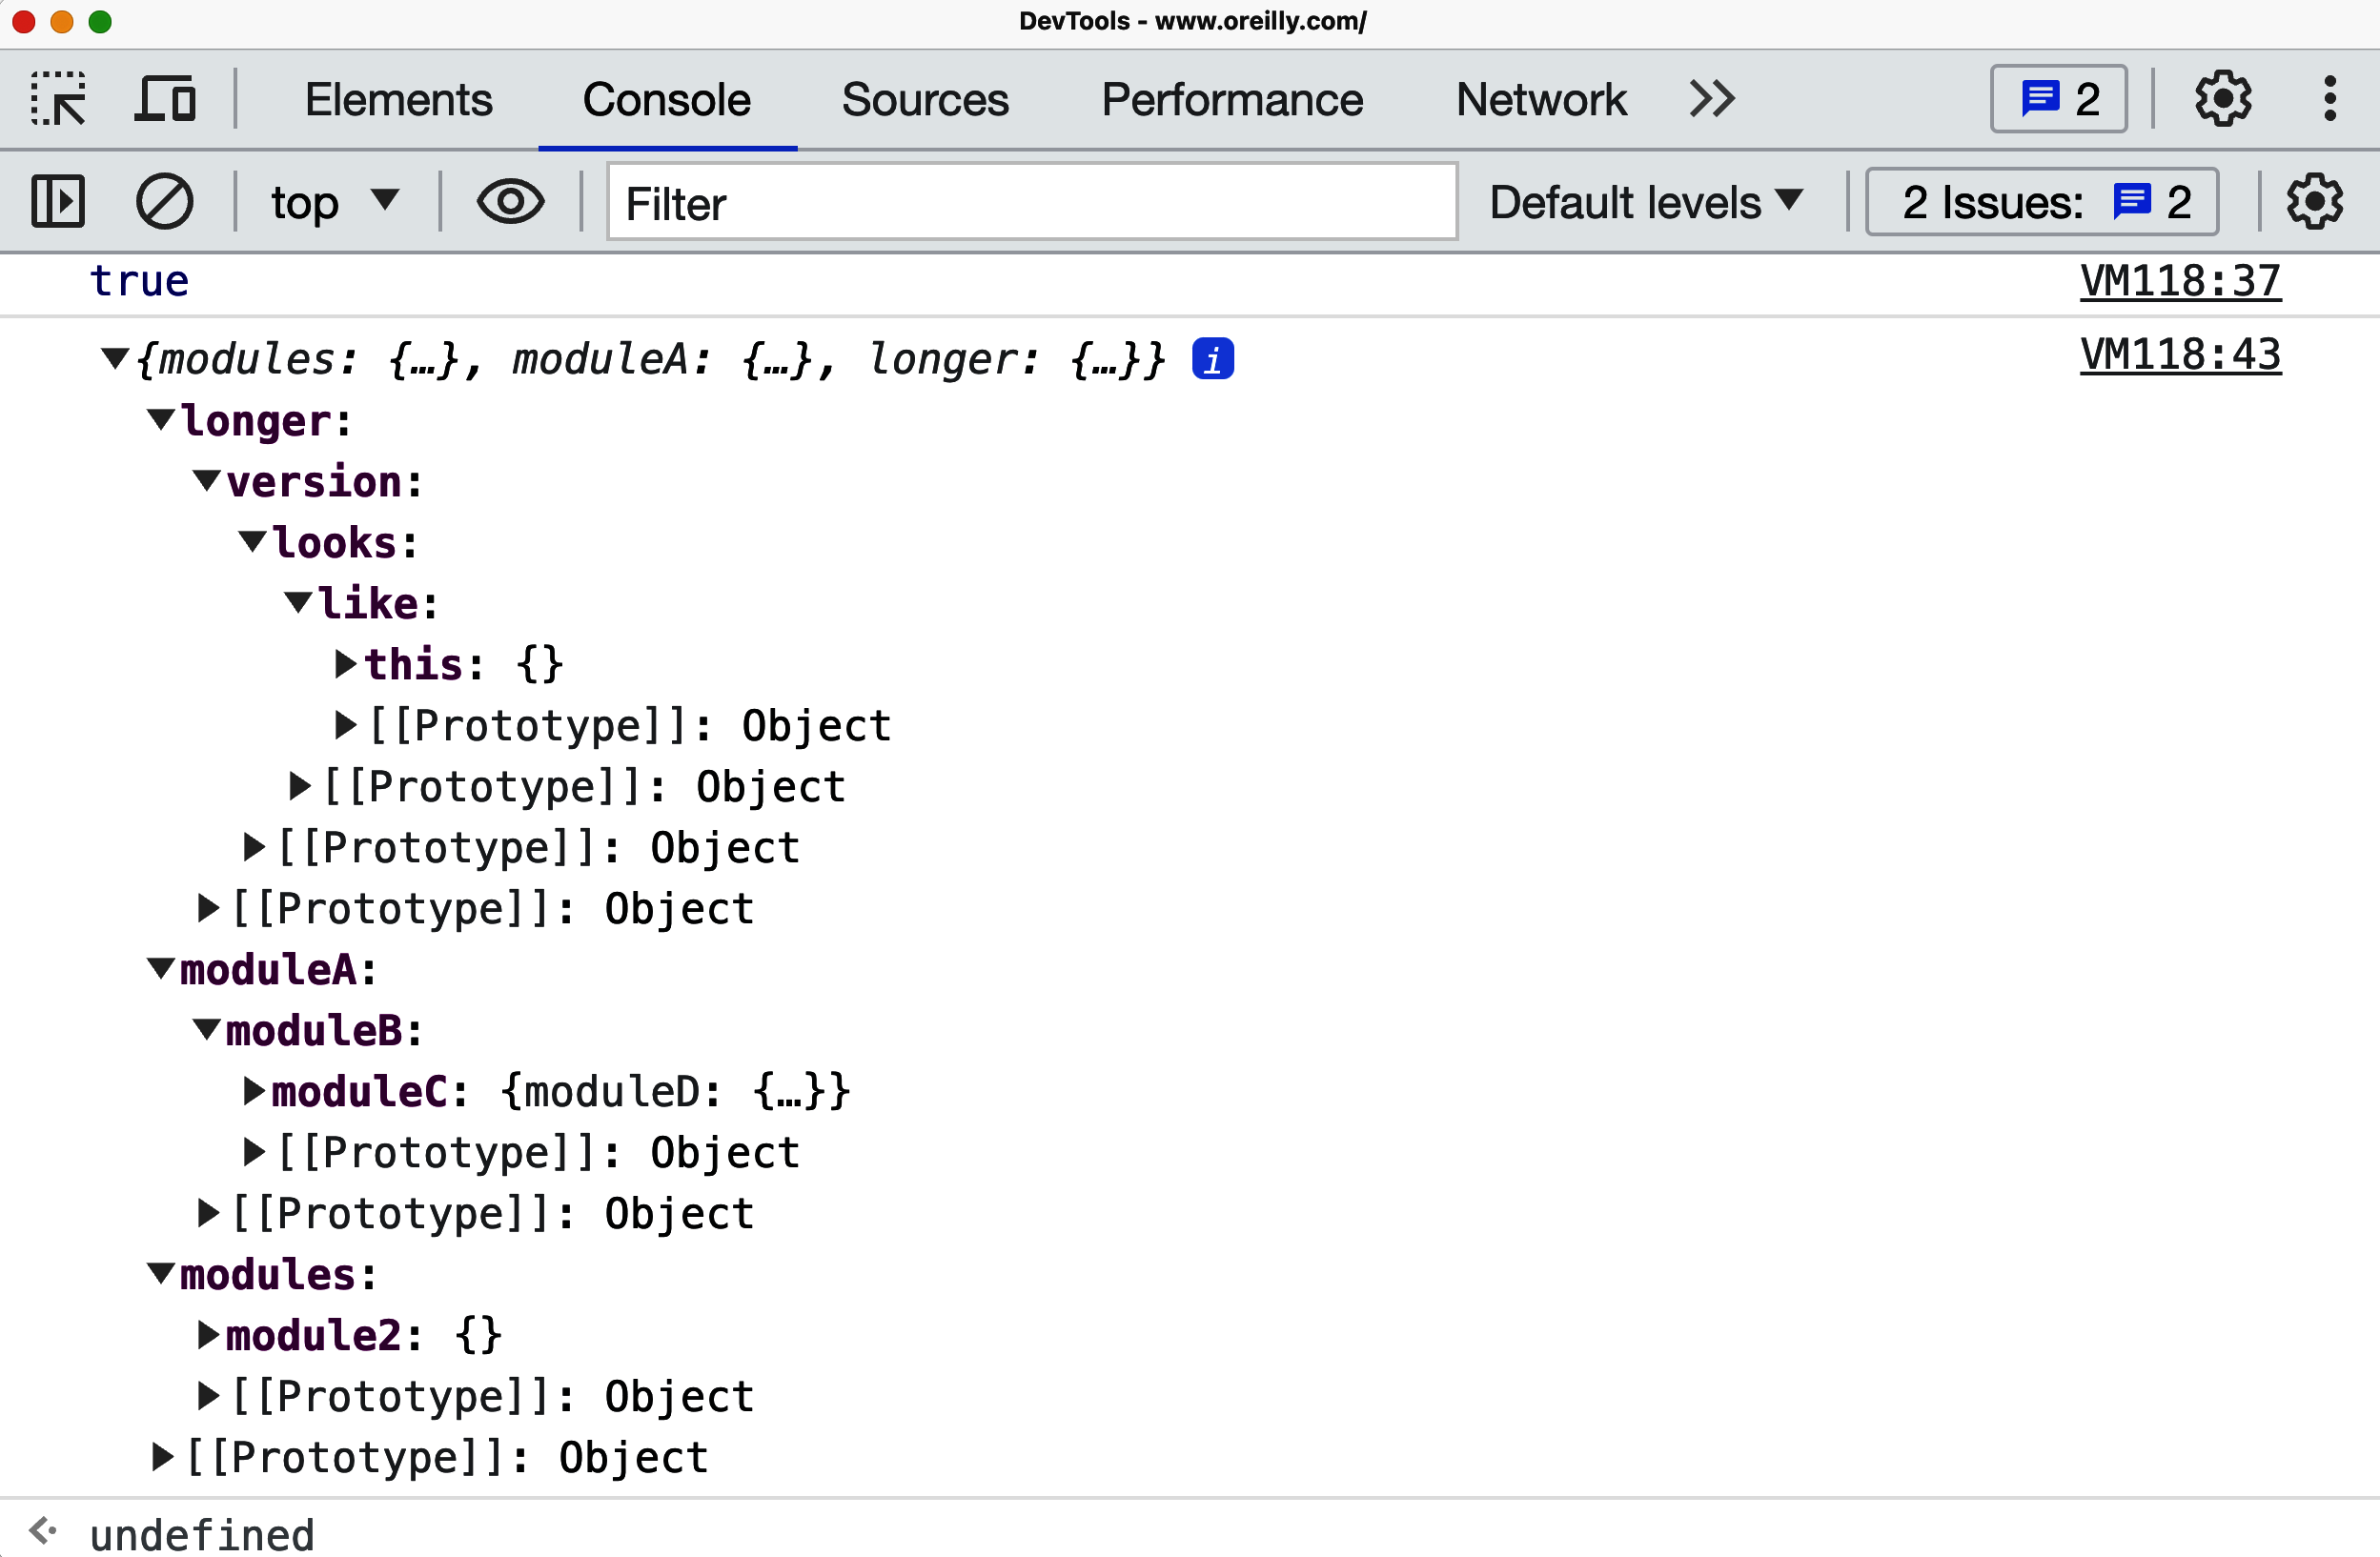Open the console settings gear icon

pos(2314,202)
